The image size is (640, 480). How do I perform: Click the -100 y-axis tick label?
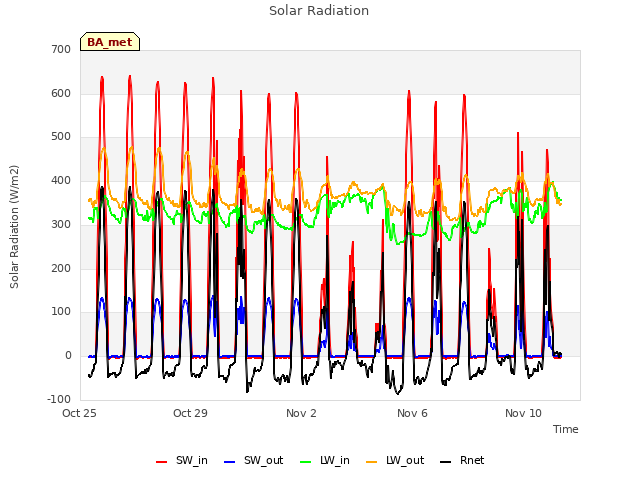pos(59,399)
